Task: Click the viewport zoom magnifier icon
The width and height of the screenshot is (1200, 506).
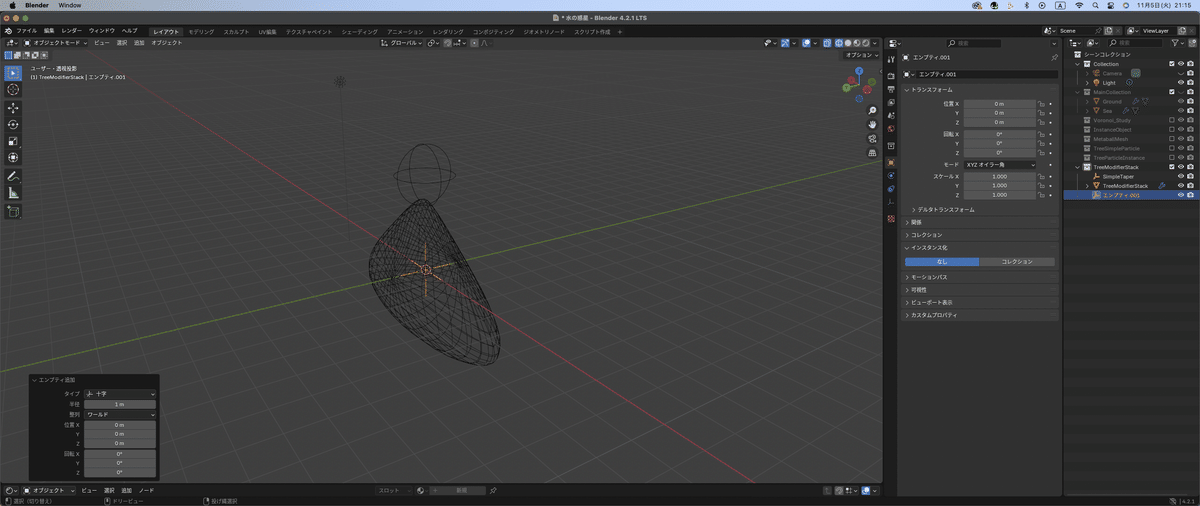Action: click(x=873, y=111)
